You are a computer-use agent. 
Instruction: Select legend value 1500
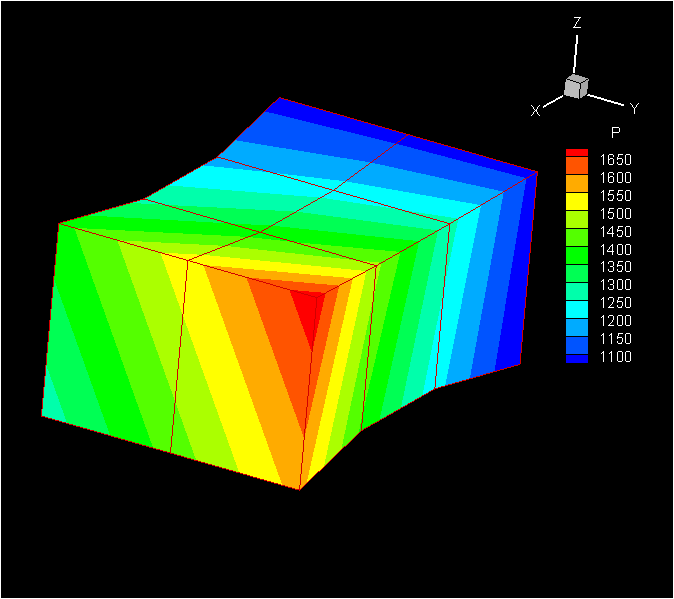click(x=616, y=214)
